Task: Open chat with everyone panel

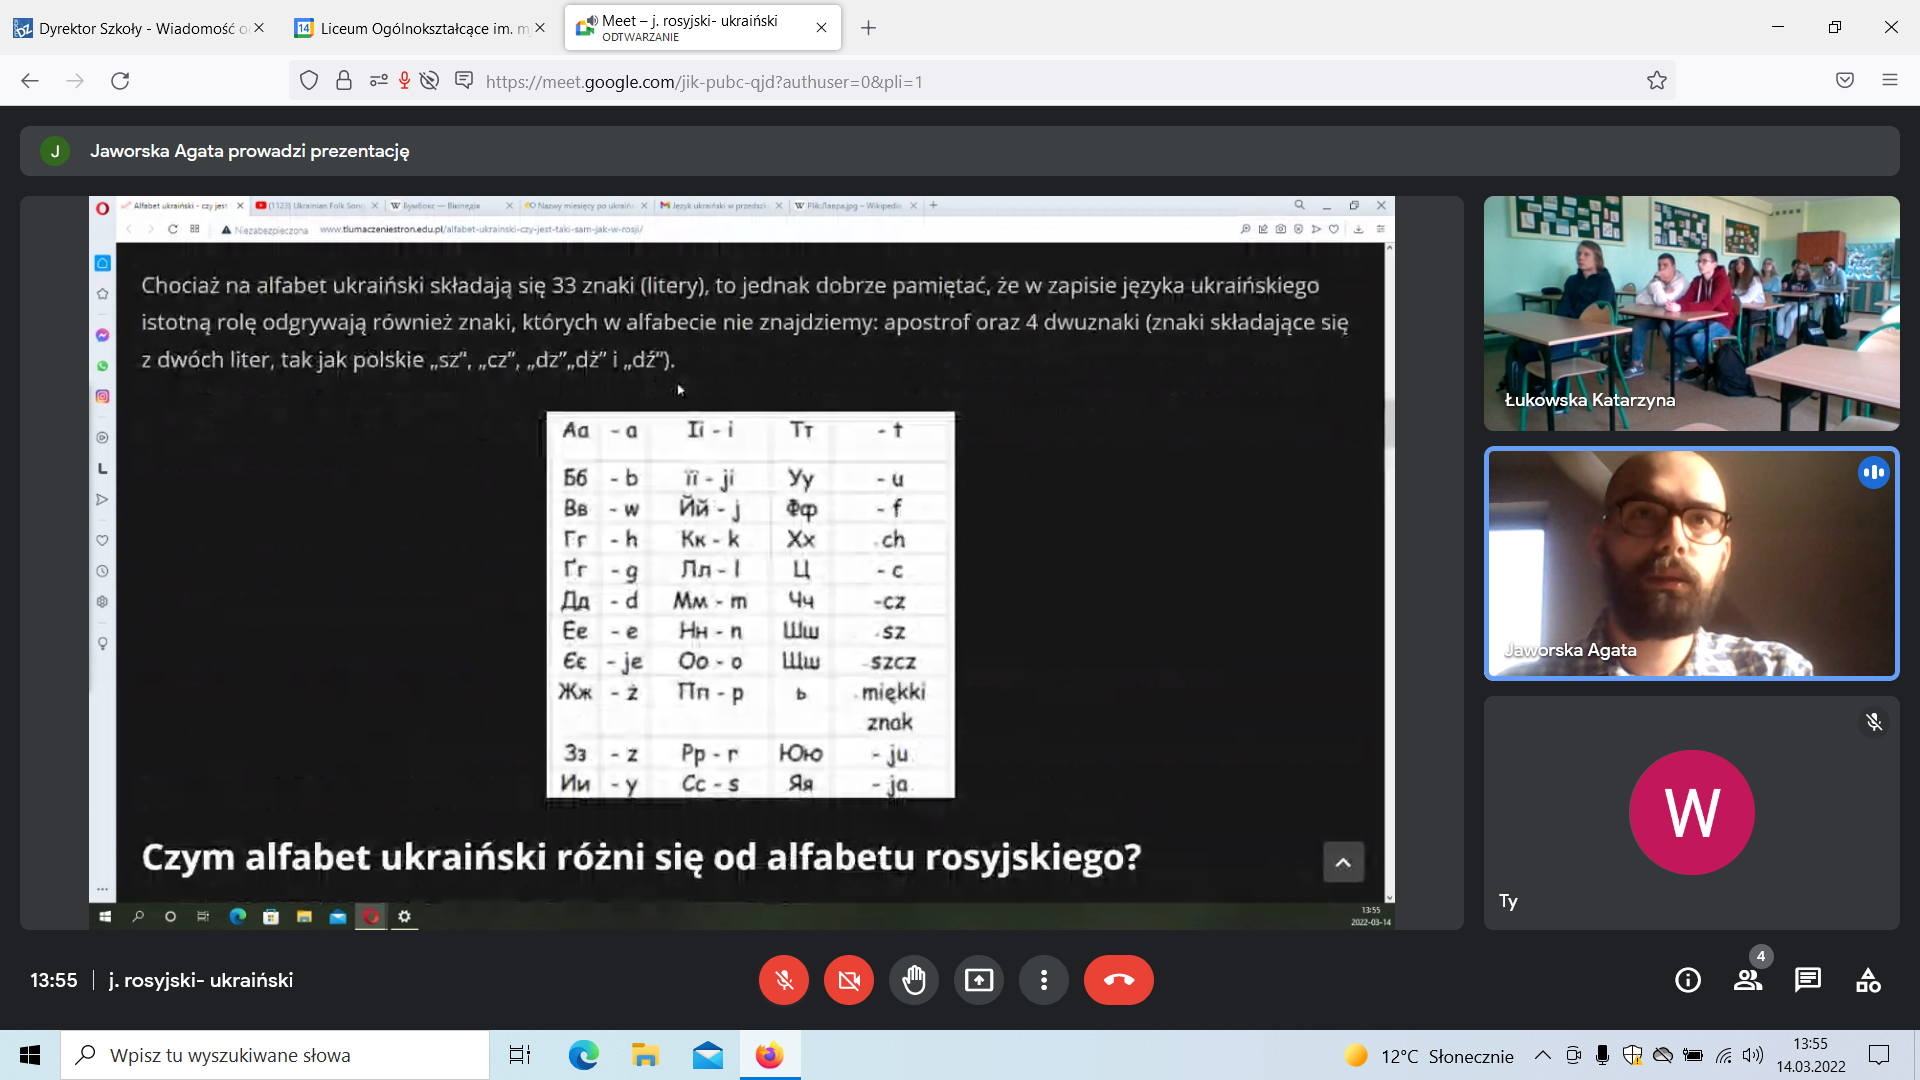Action: click(1808, 980)
